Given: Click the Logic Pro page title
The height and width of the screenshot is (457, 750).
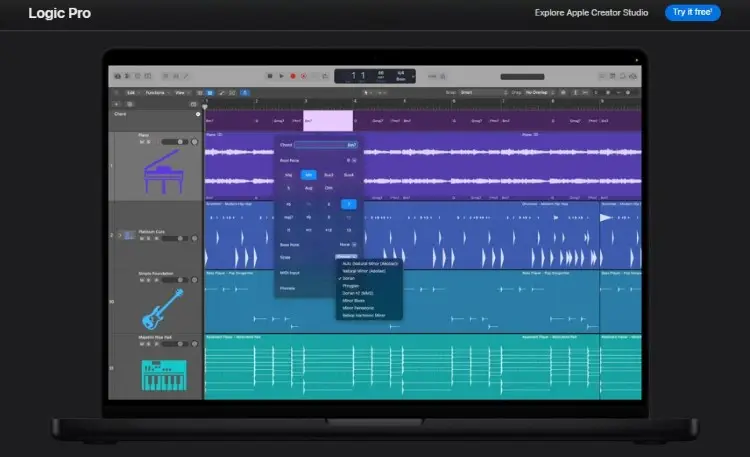Looking at the screenshot, I should click(x=59, y=13).
